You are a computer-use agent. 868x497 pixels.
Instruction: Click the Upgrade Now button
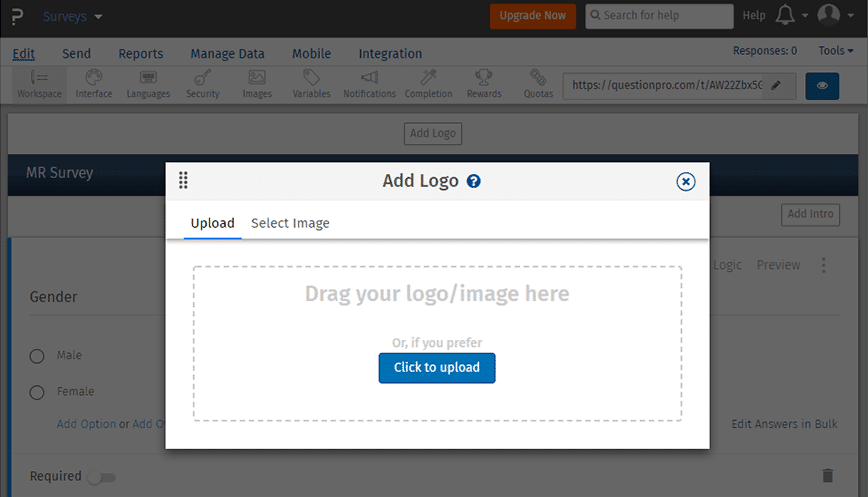pyautogui.click(x=533, y=16)
